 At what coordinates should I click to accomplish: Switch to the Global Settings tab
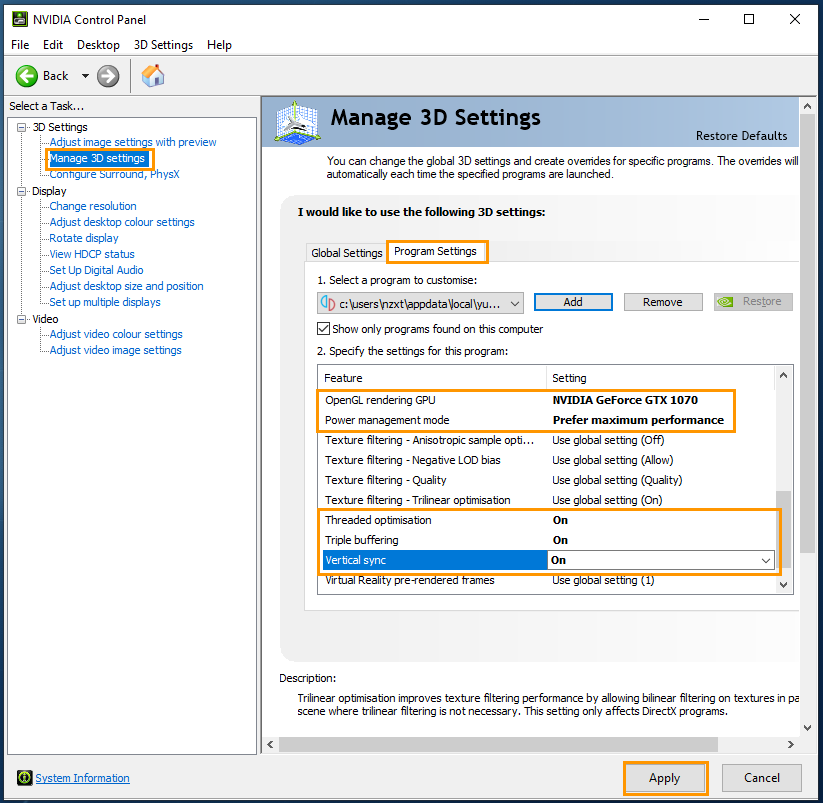coord(346,253)
